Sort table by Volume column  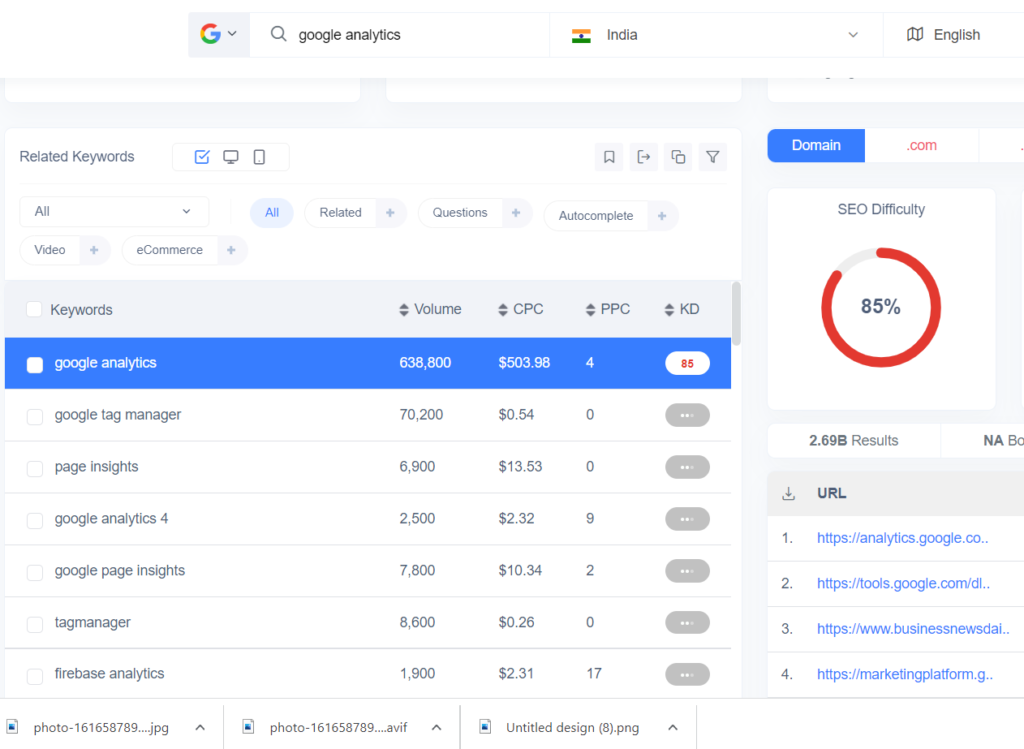click(430, 310)
